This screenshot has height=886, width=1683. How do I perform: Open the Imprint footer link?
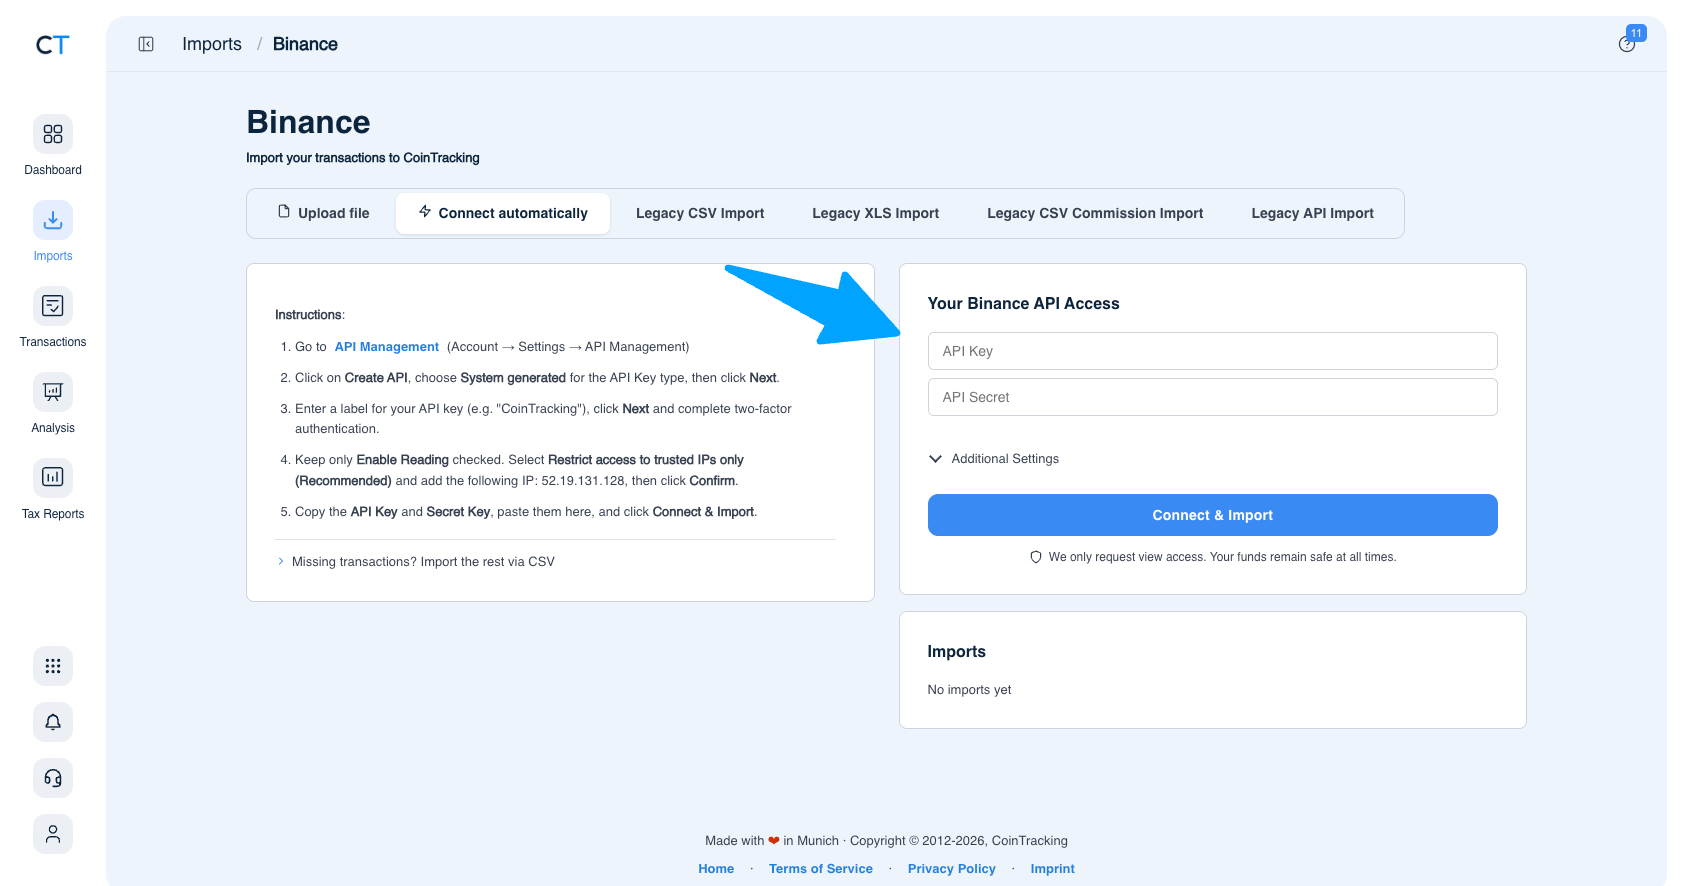1053,869
